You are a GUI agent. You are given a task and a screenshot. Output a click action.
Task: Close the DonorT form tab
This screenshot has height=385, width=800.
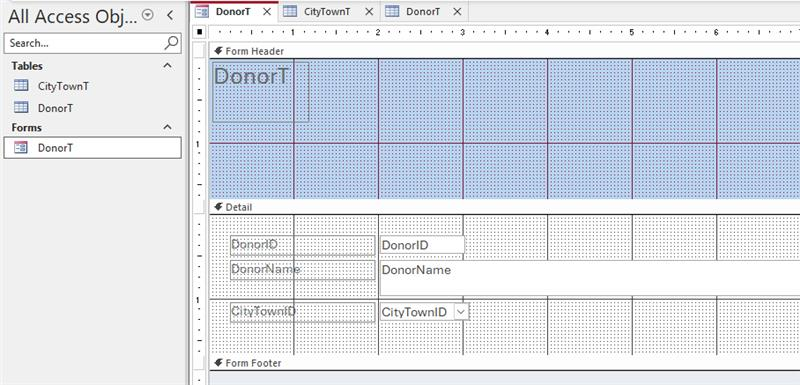tap(267, 12)
